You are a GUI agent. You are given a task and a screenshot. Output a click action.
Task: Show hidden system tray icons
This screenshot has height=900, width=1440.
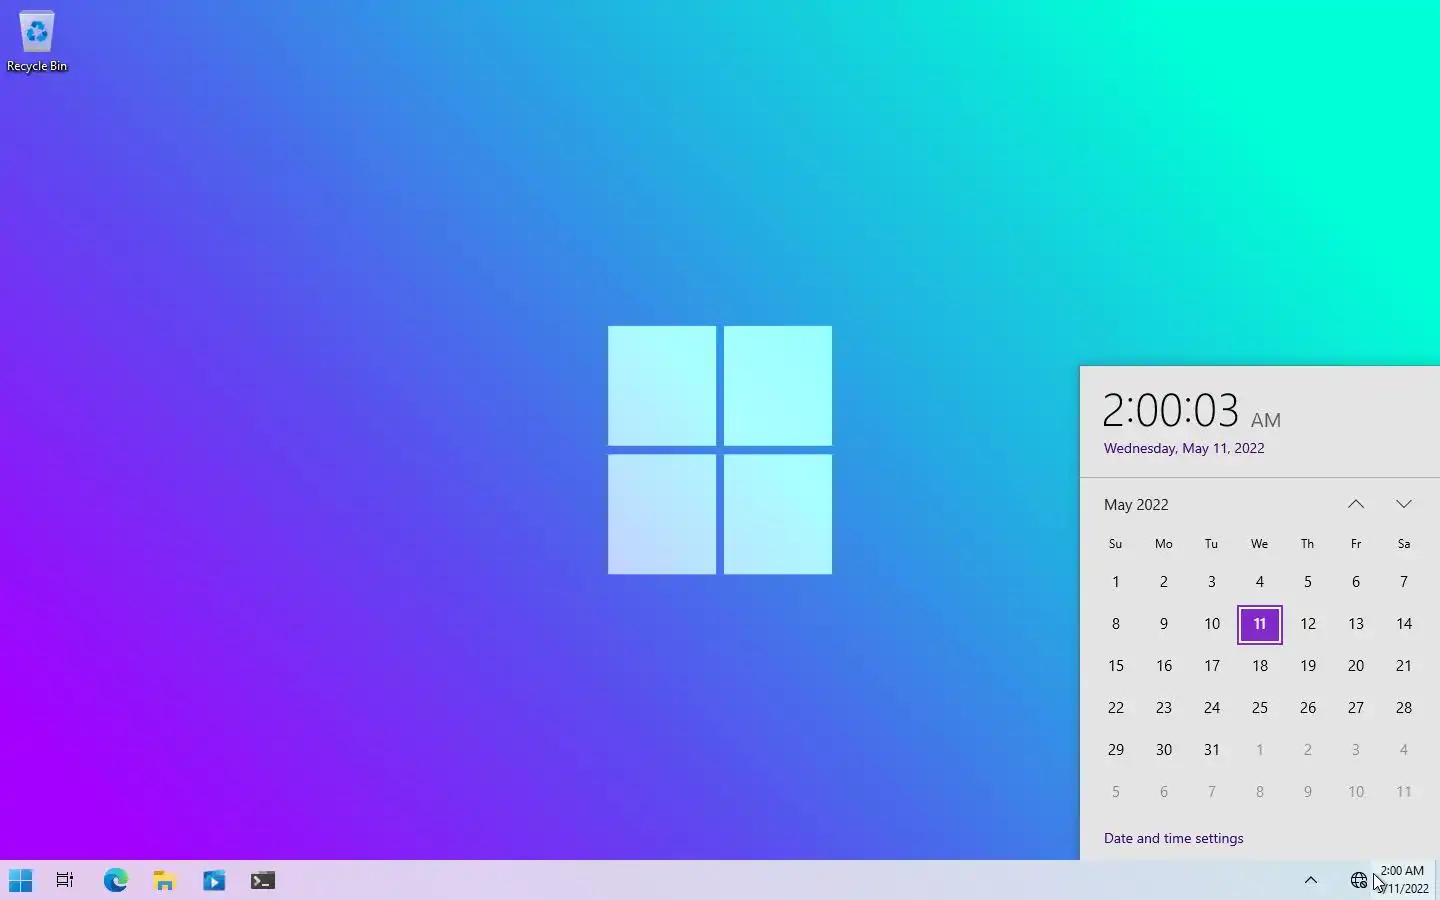tap(1311, 880)
